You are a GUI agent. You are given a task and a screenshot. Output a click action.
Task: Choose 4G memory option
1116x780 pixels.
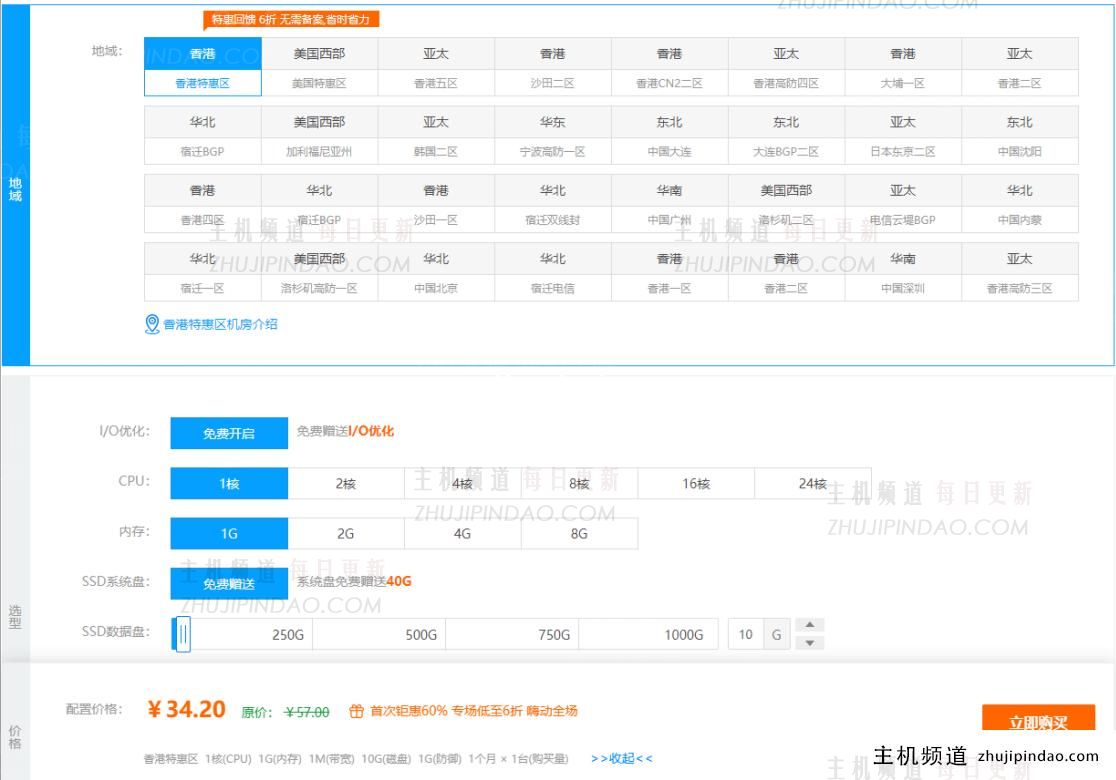point(463,533)
